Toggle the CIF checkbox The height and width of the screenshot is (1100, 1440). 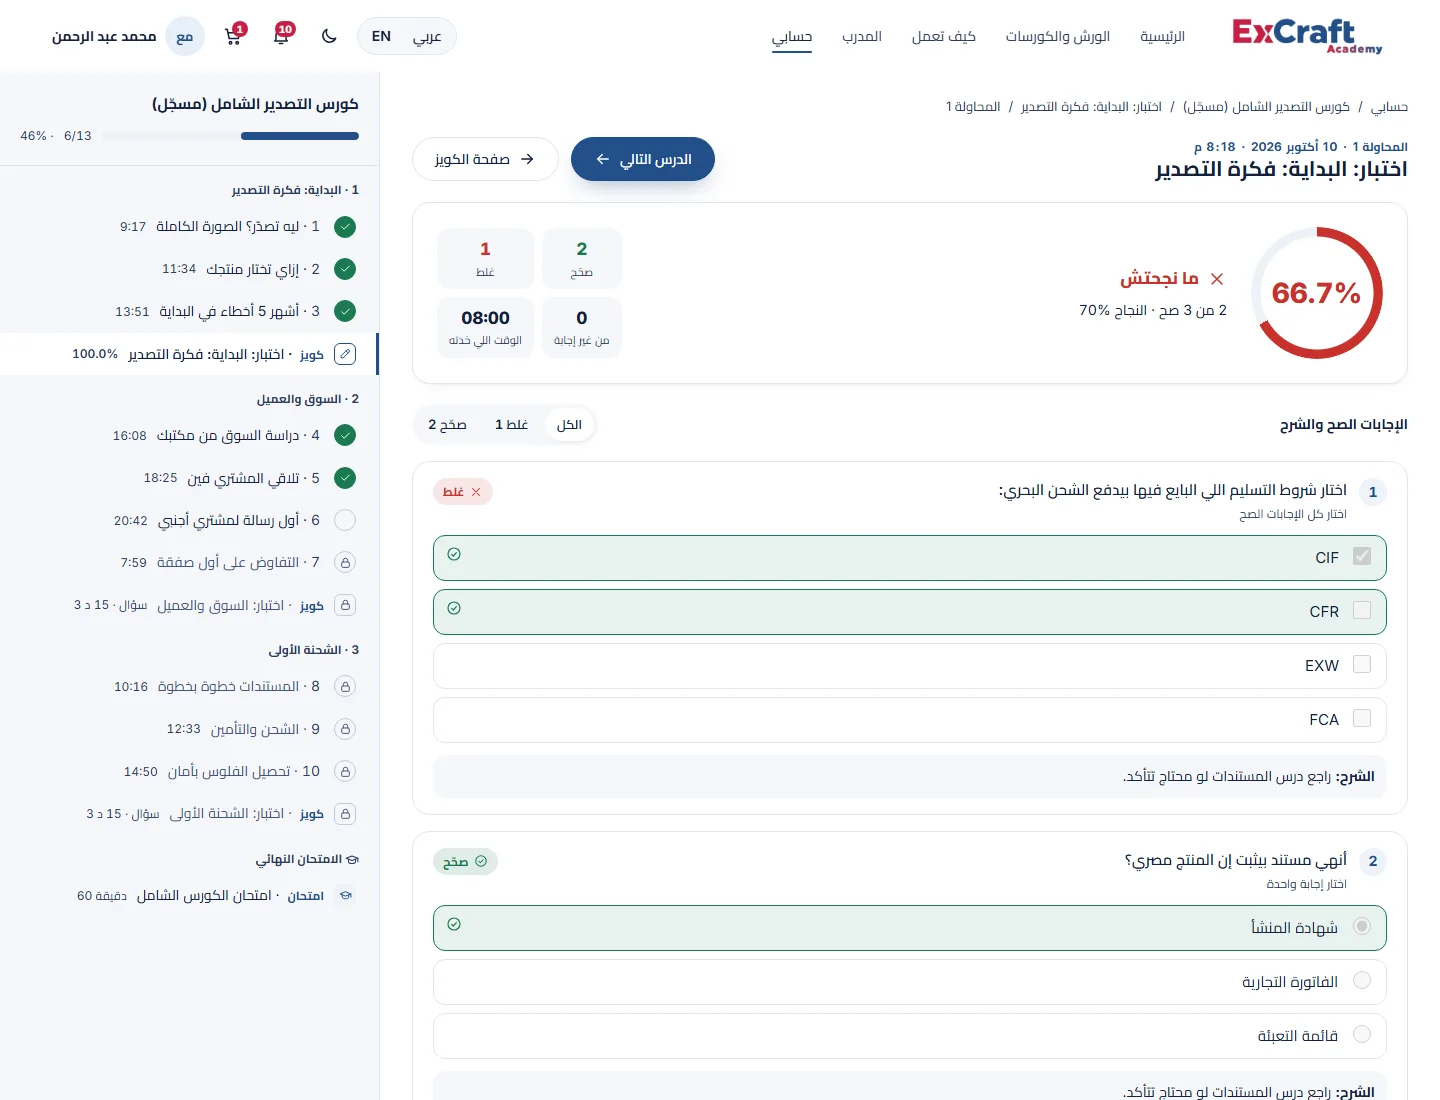click(x=1362, y=556)
